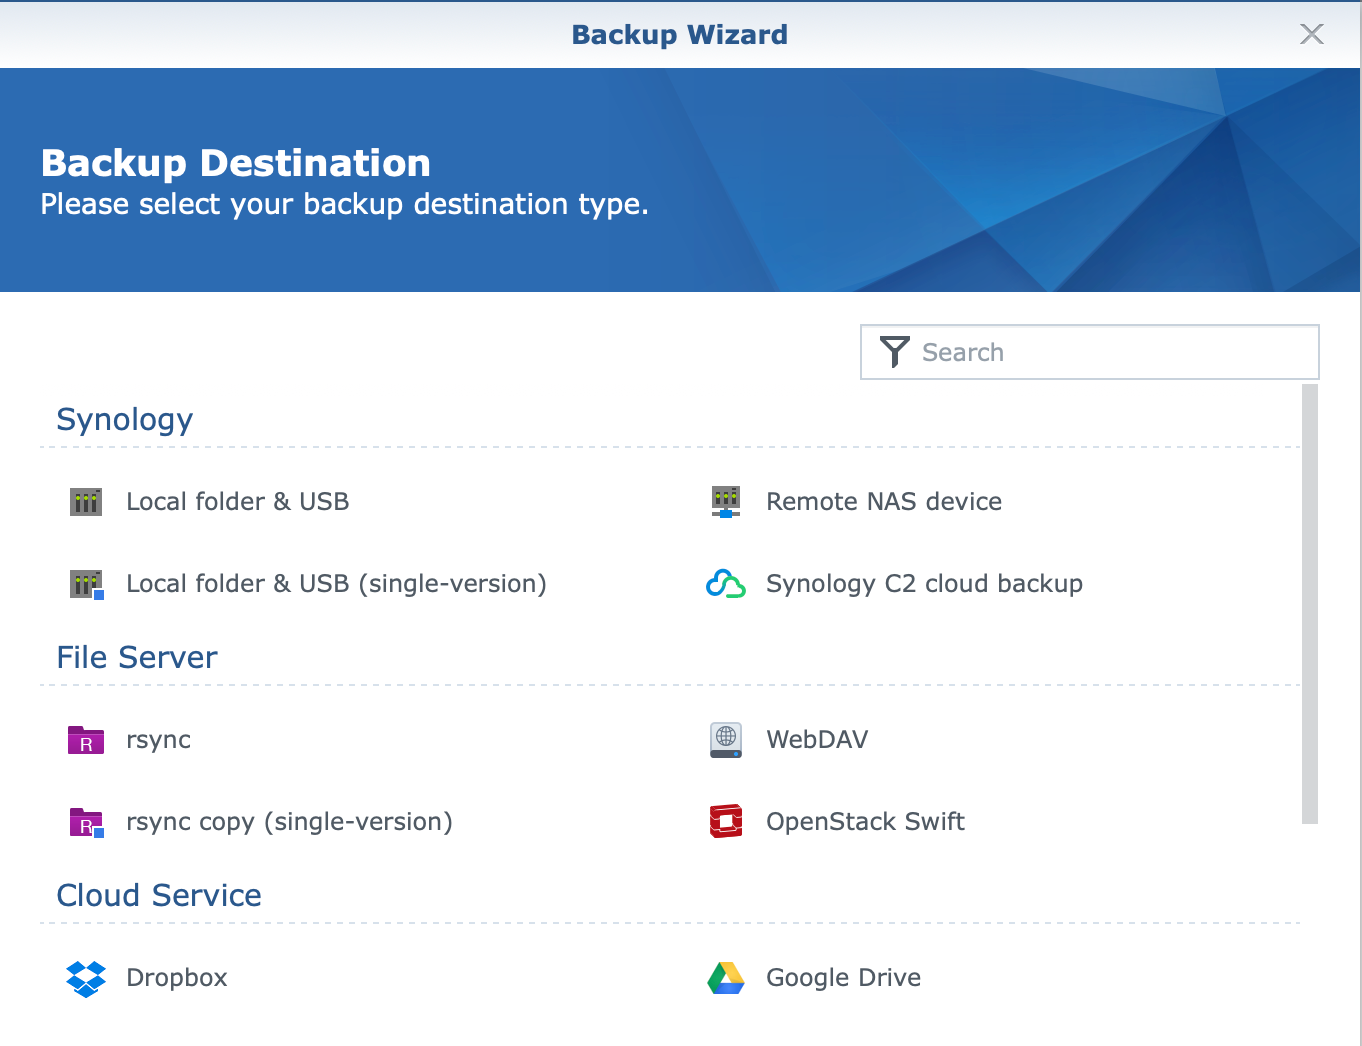Click the Remote NAS device icon
The width and height of the screenshot is (1362, 1046).
point(726,501)
